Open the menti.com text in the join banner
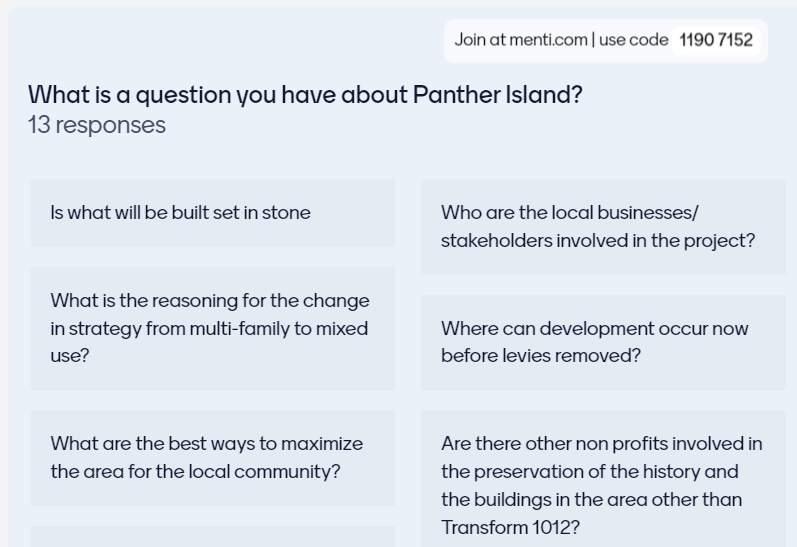The image size is (797, 547). click(x=548, y=40)
